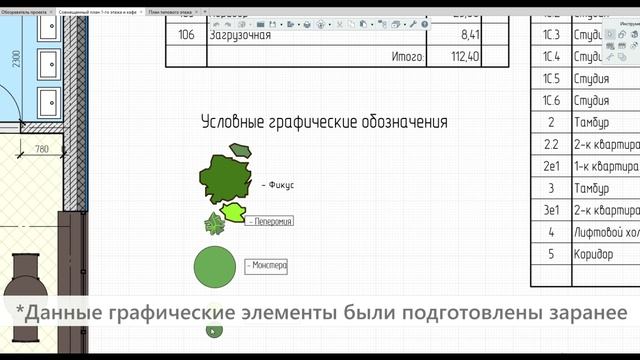Click cell 2е1 in the right table
This screenshot has height=360, width=640.
(x=551, y=166)
